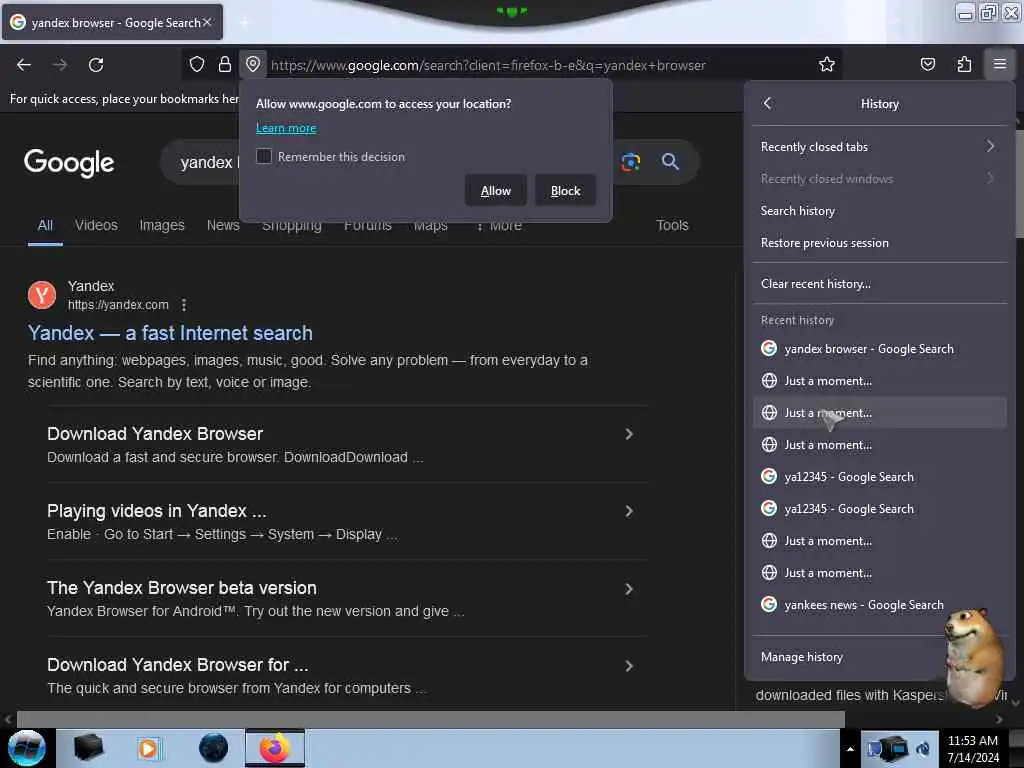Block location access
The image size is (1024, 768).
coord(566,191)
